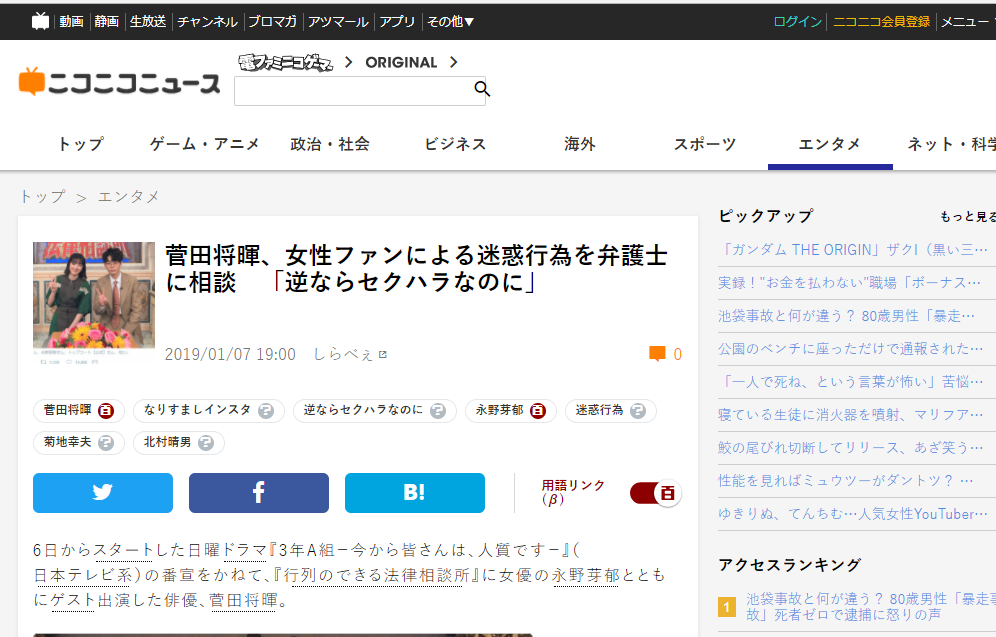This screenshot has height=637, width=996.
Task: Toggle the 用語リンク(β) switch
Action: click(x=656, y=493)
